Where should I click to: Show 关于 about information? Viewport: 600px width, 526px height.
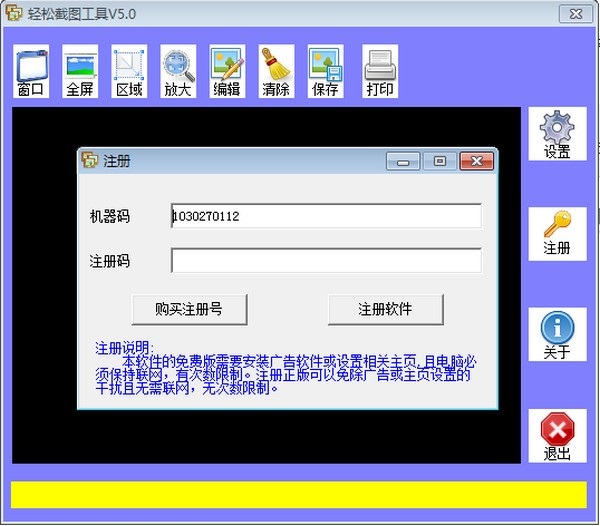click(x=558, y=334)
